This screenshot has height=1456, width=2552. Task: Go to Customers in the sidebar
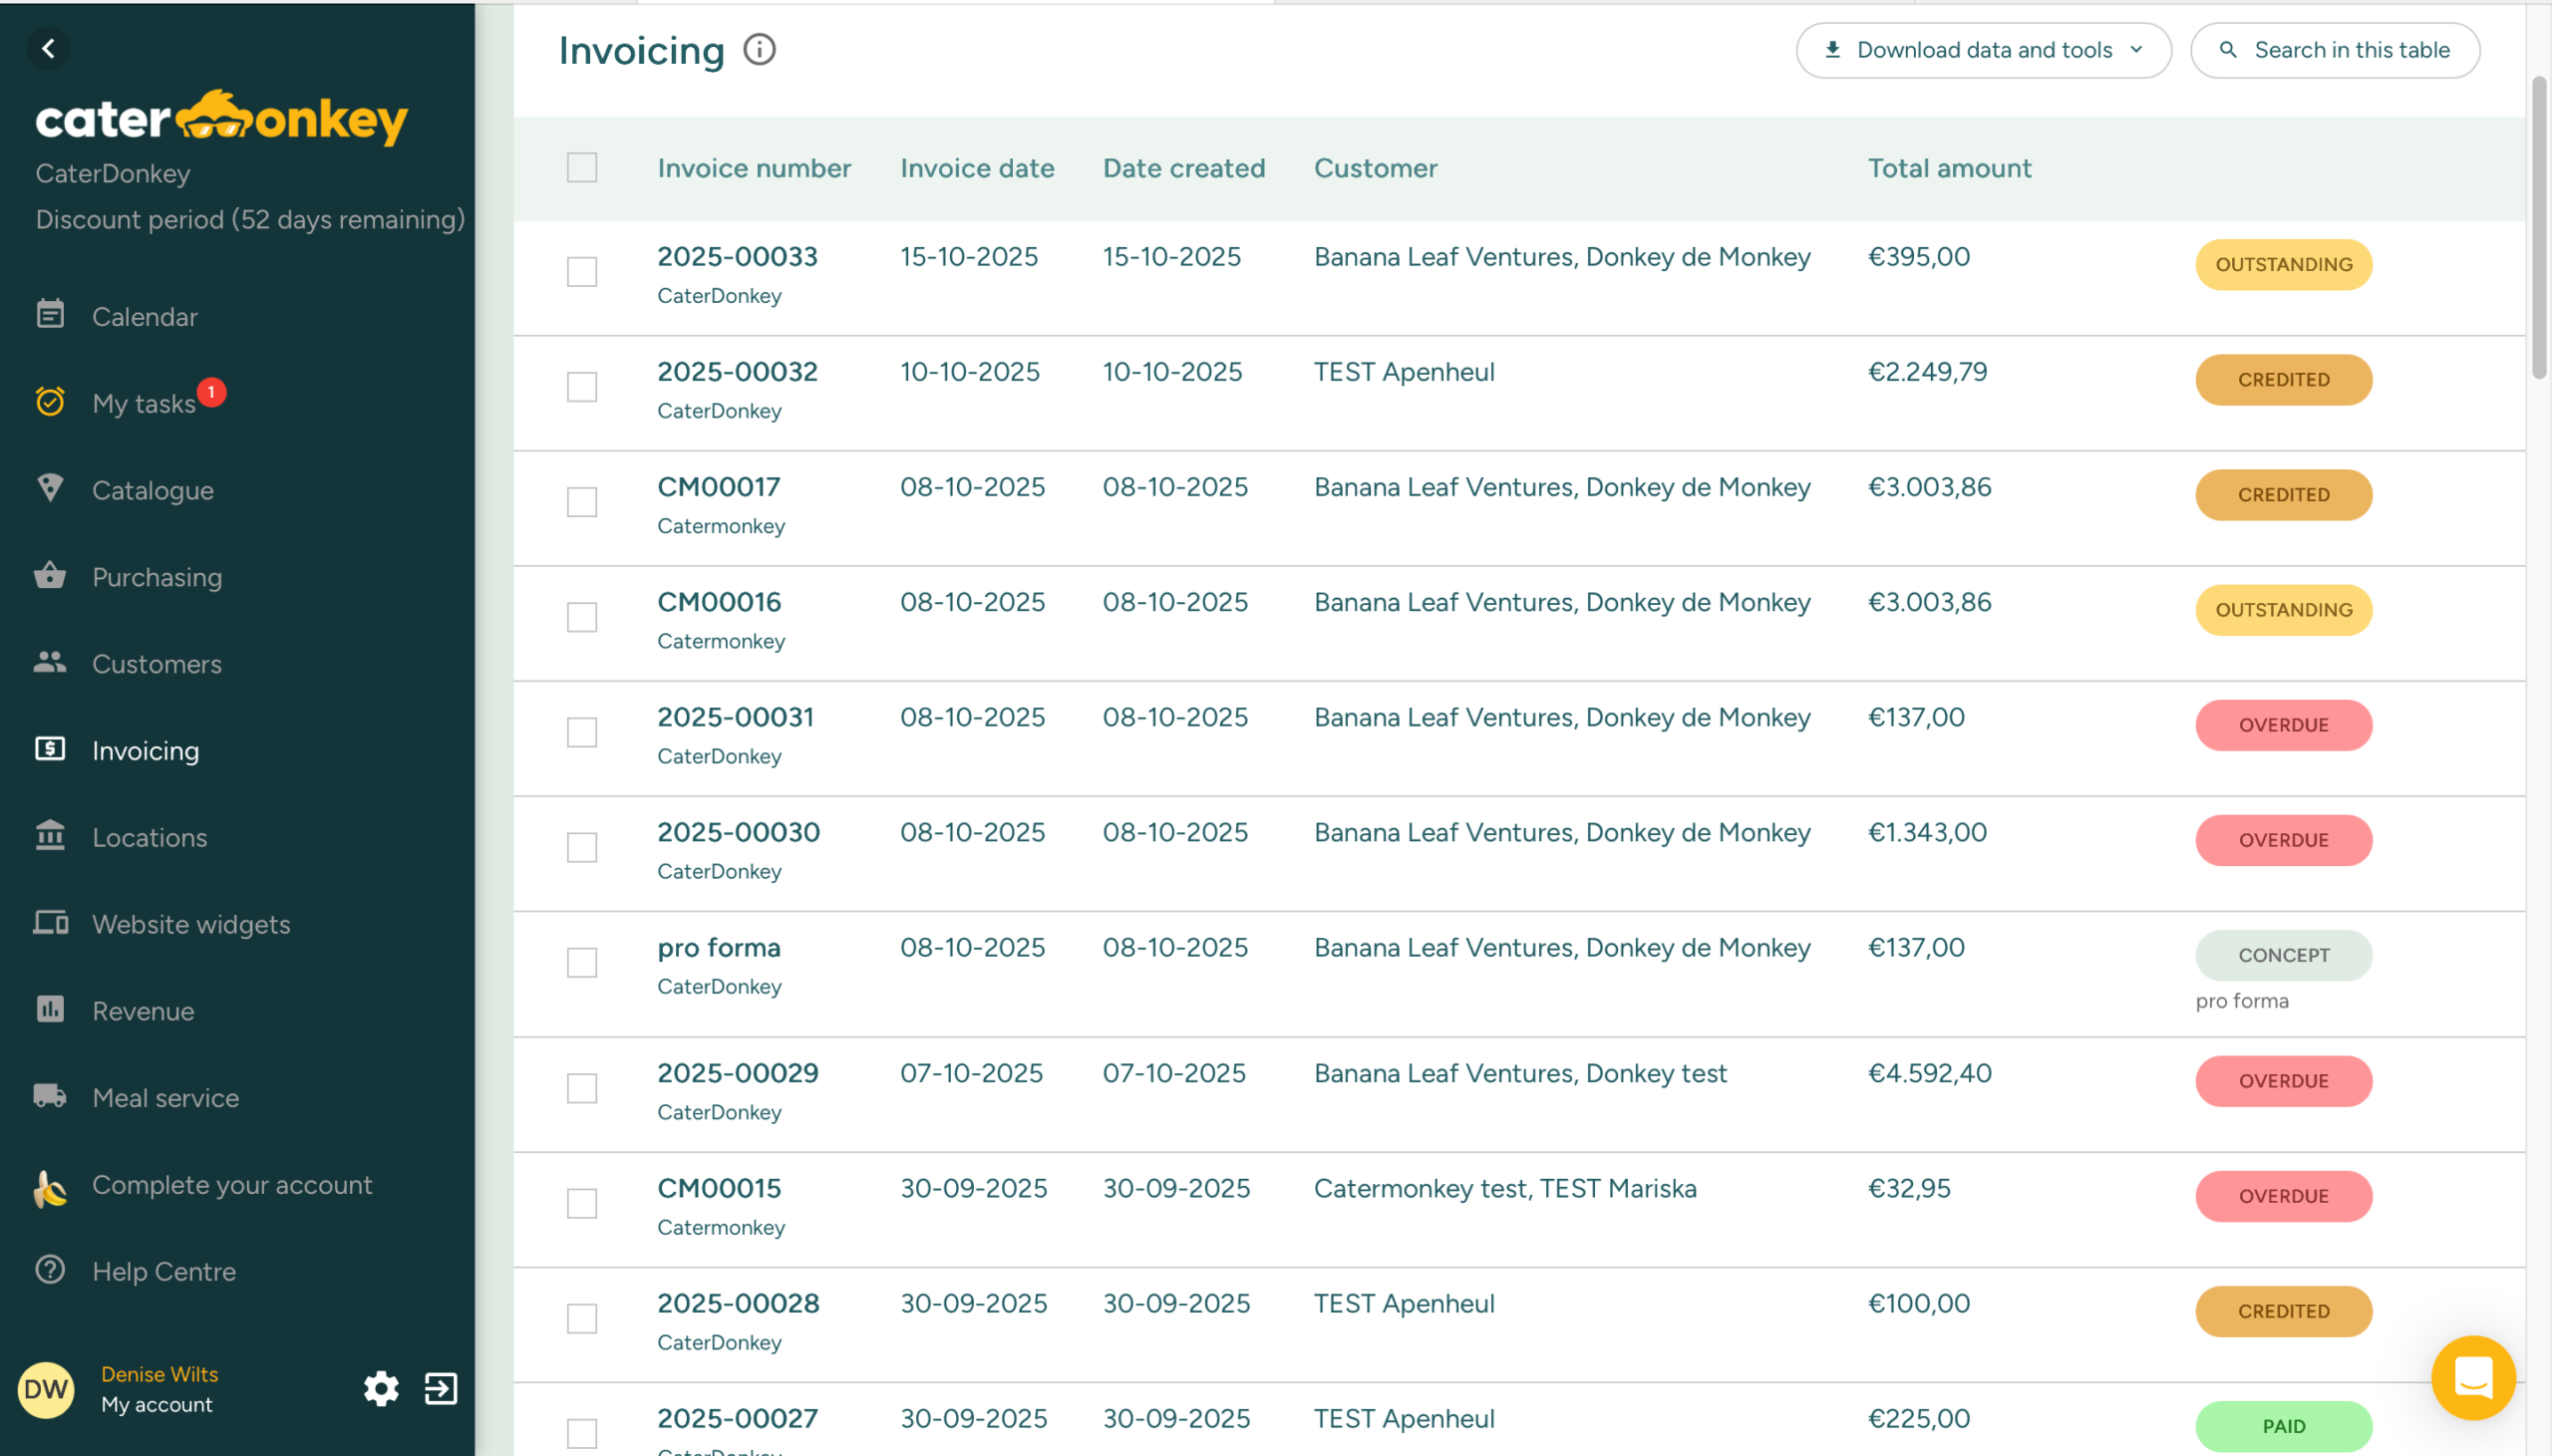tap(157, 664)
